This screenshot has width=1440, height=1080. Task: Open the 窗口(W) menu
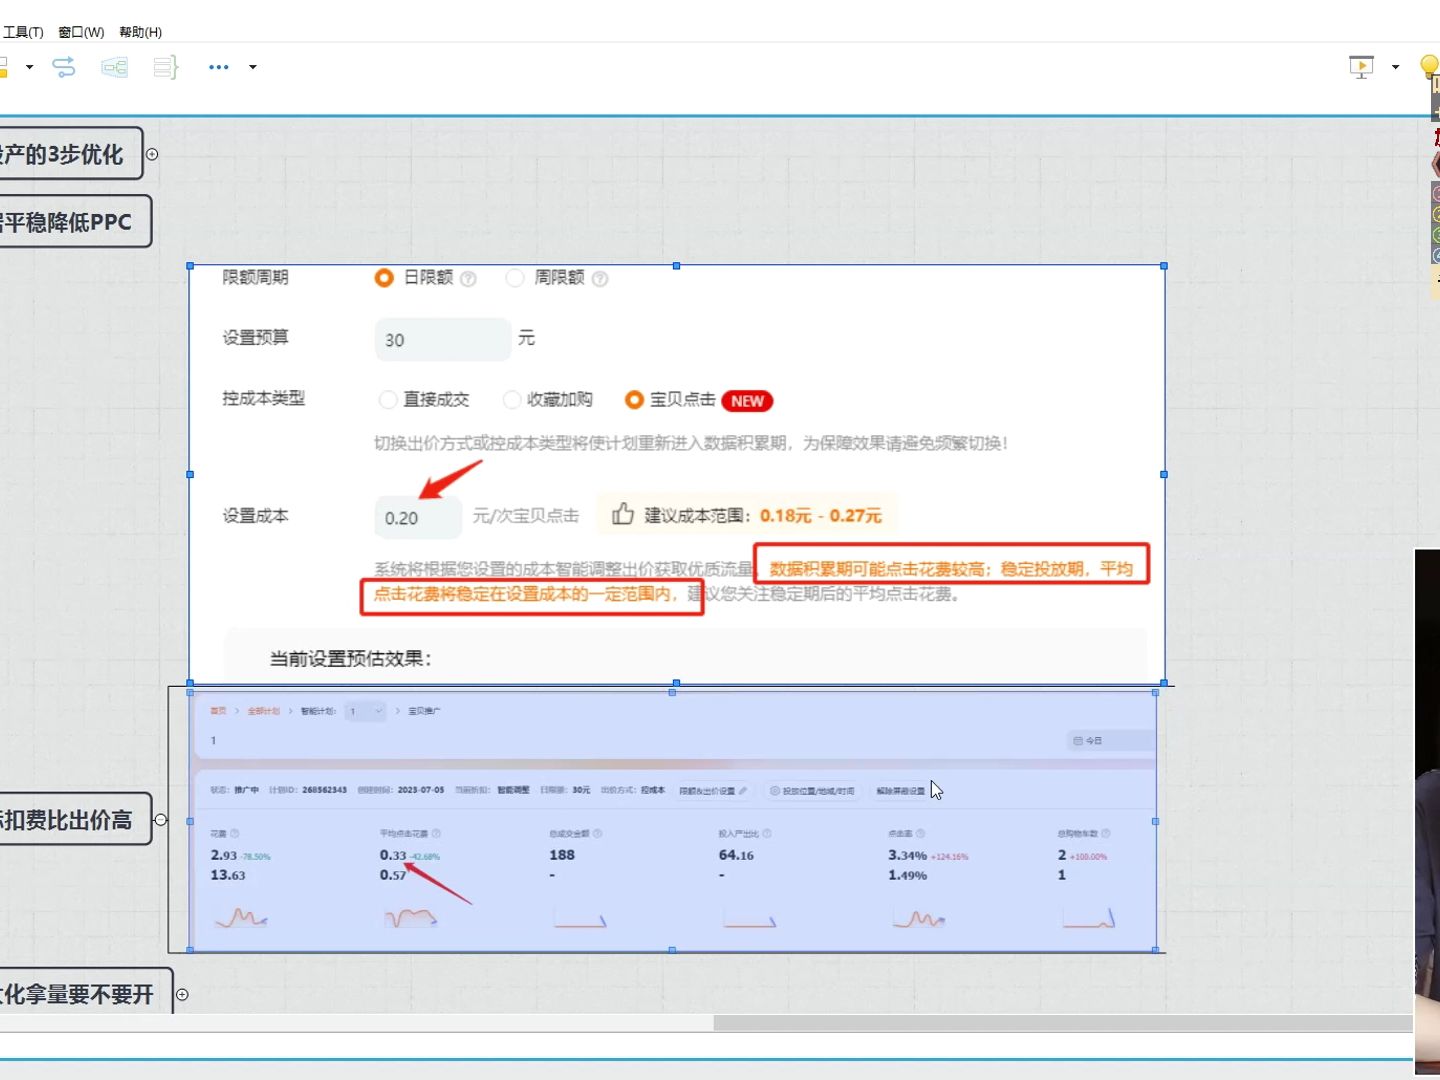[x=78, y=32]
